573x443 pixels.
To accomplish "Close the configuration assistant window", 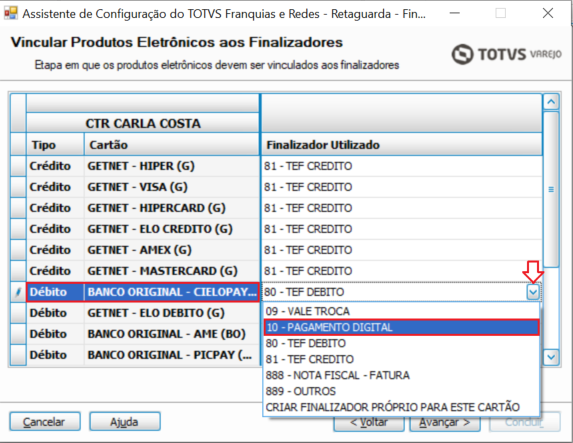I will [x=547, y=14].
